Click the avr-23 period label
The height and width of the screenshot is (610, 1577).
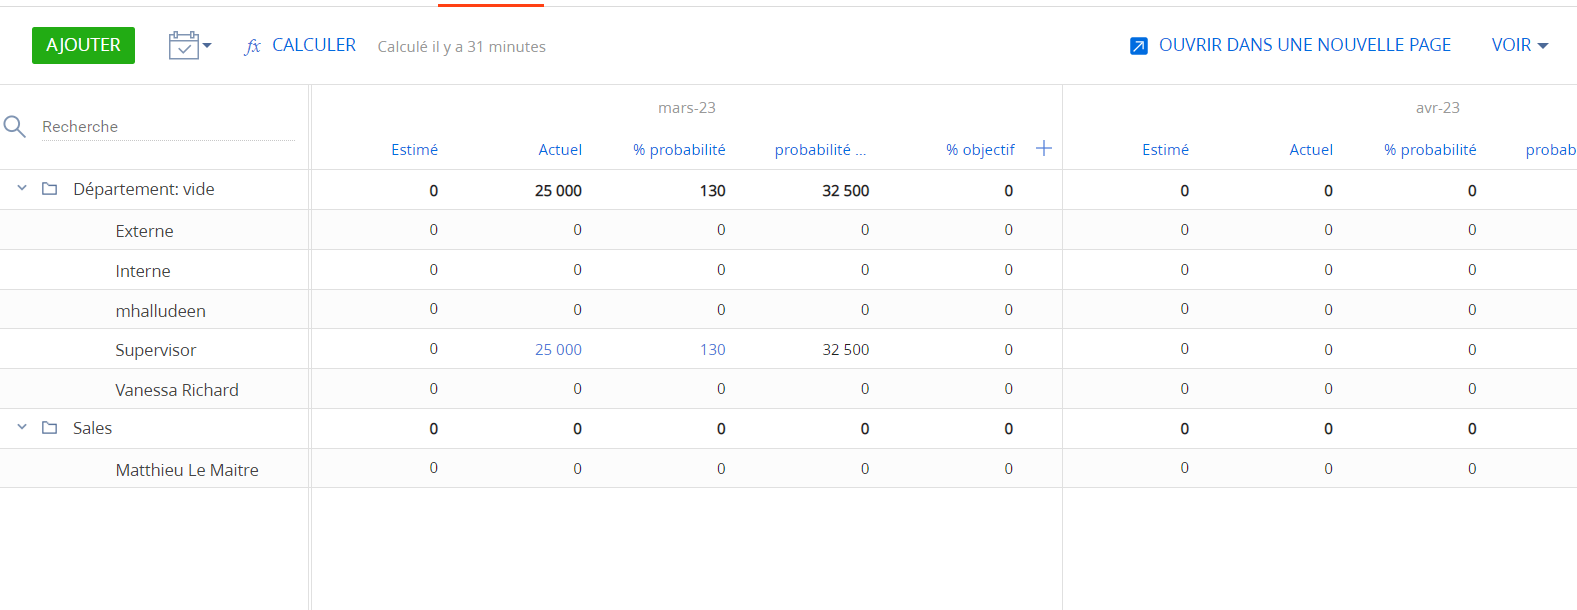tap(1438, 108)
